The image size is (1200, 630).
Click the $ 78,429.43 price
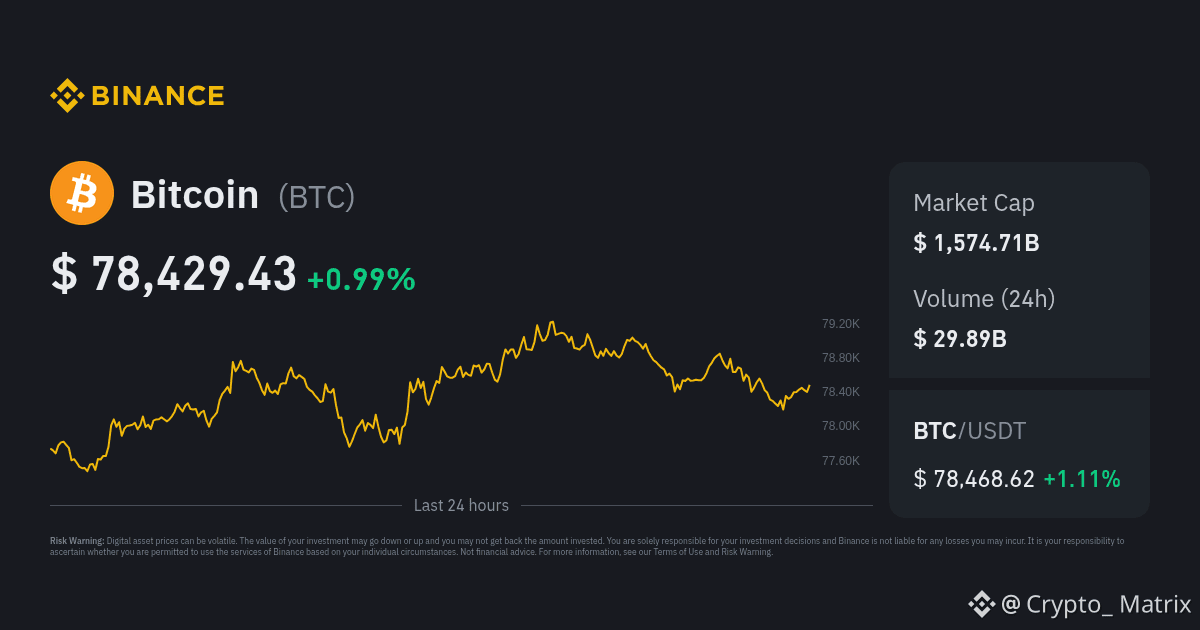(174, 274)
